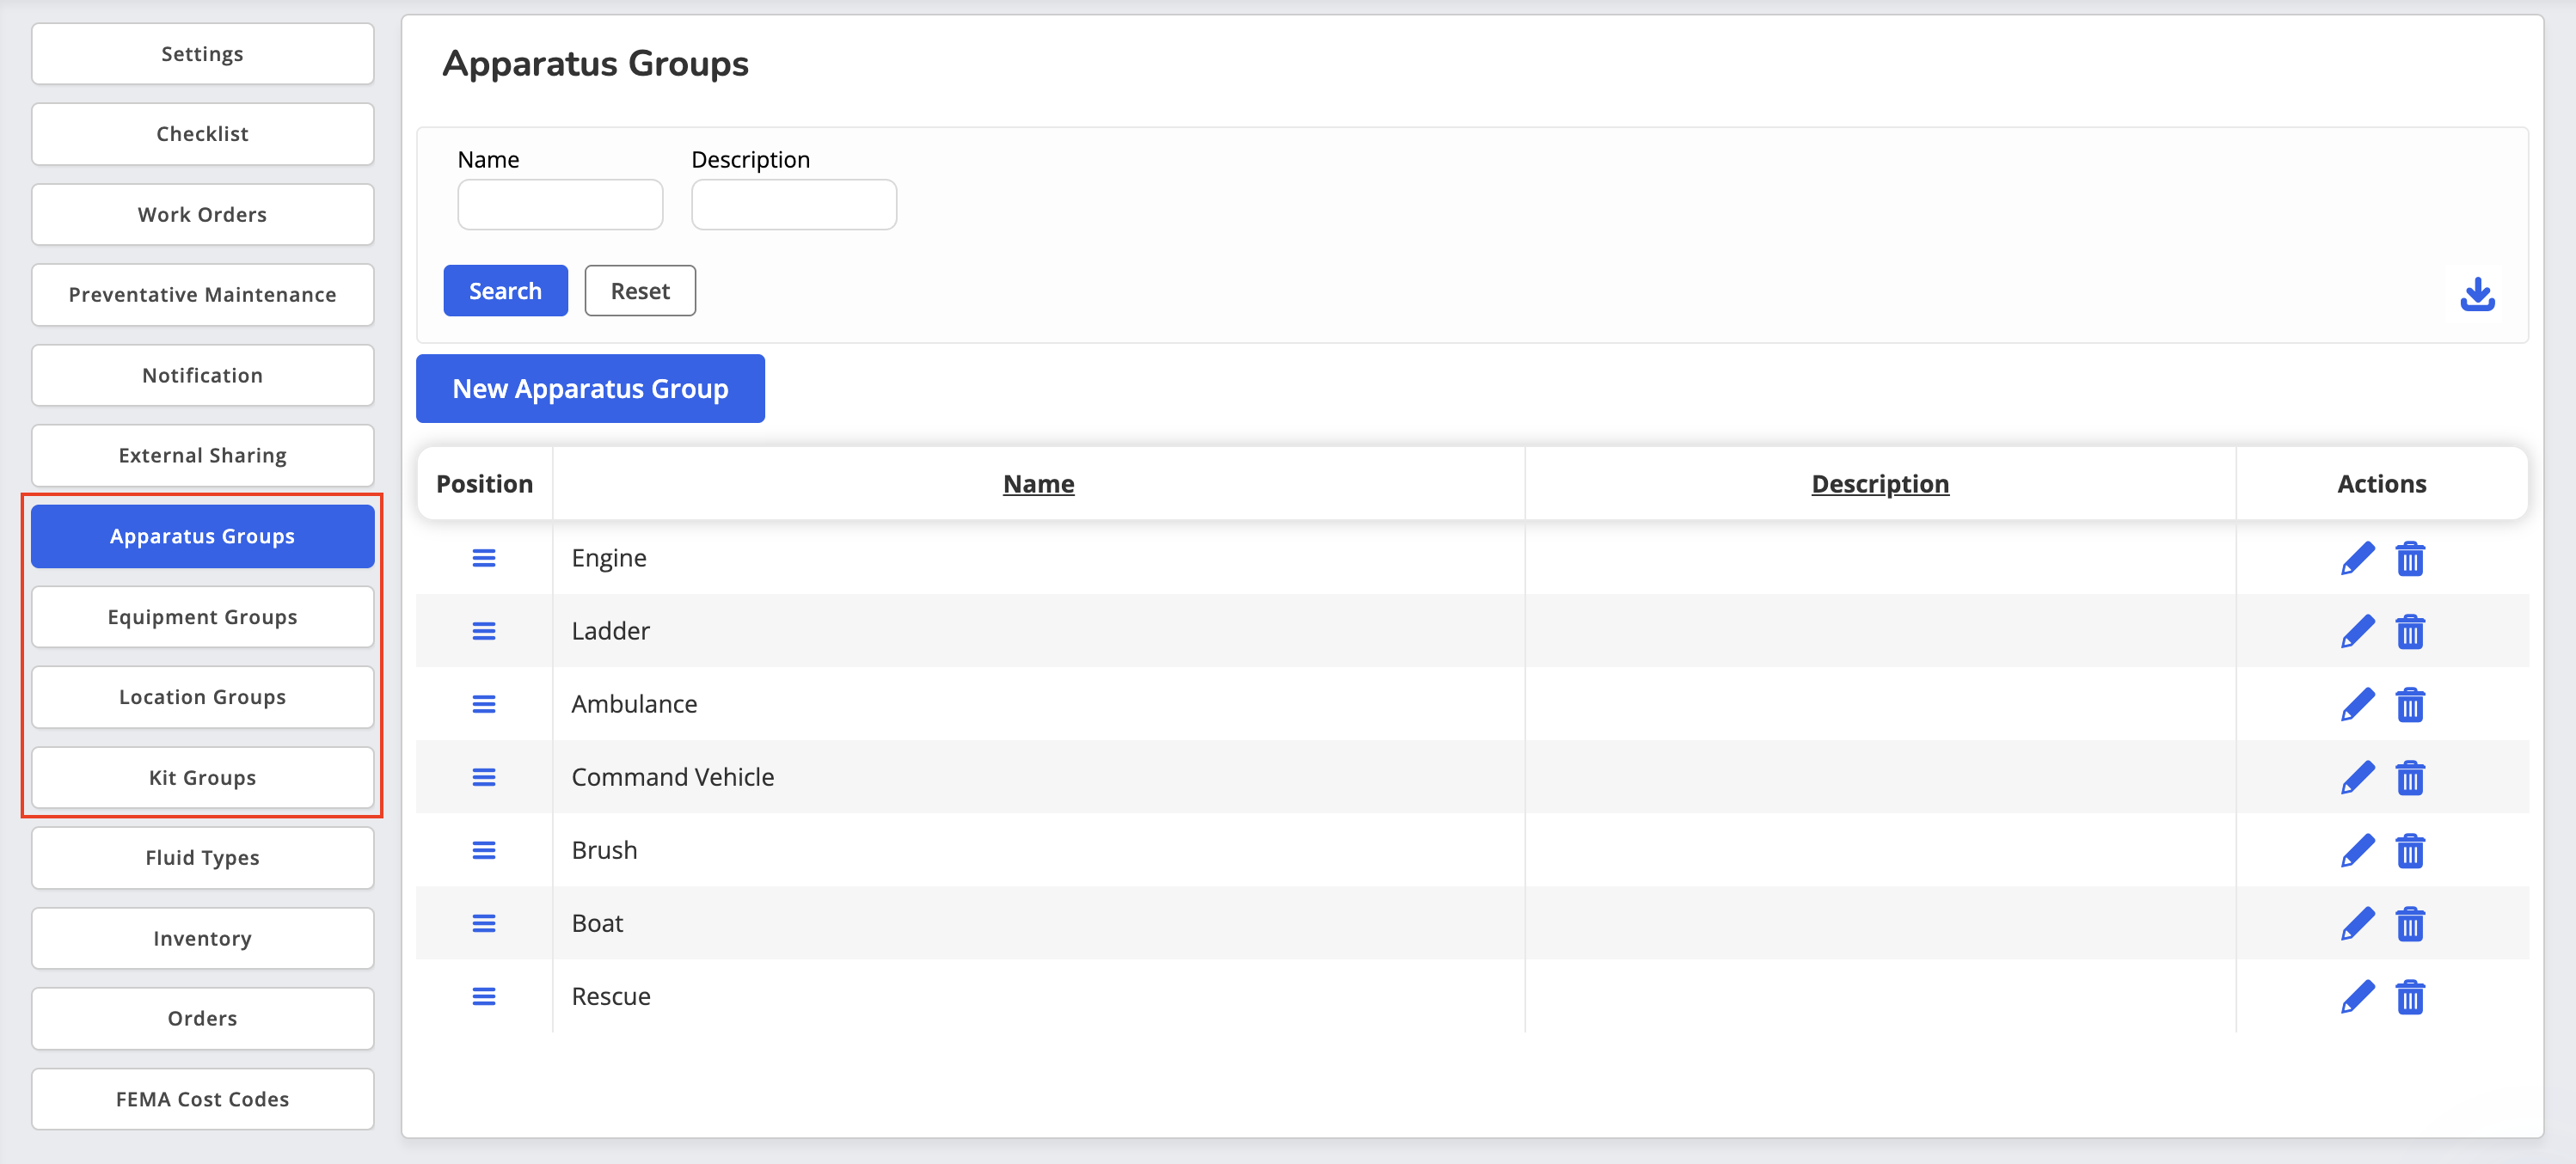The height and width of the screenshot is (1164, 2576).
Task: Open External Sharing section
Action: (x=202, y=456)
